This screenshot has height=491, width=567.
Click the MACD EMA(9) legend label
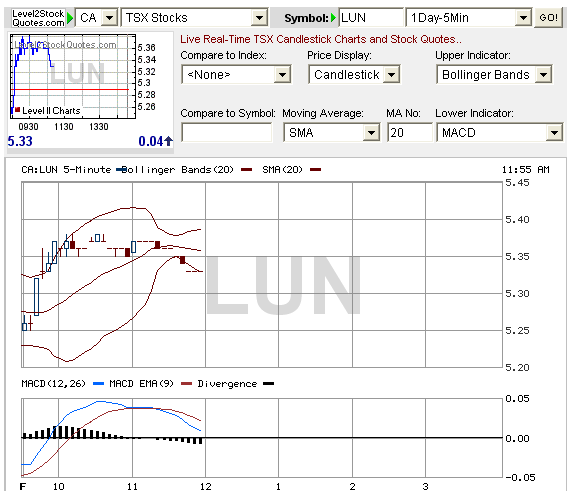(x=141, y=383)
